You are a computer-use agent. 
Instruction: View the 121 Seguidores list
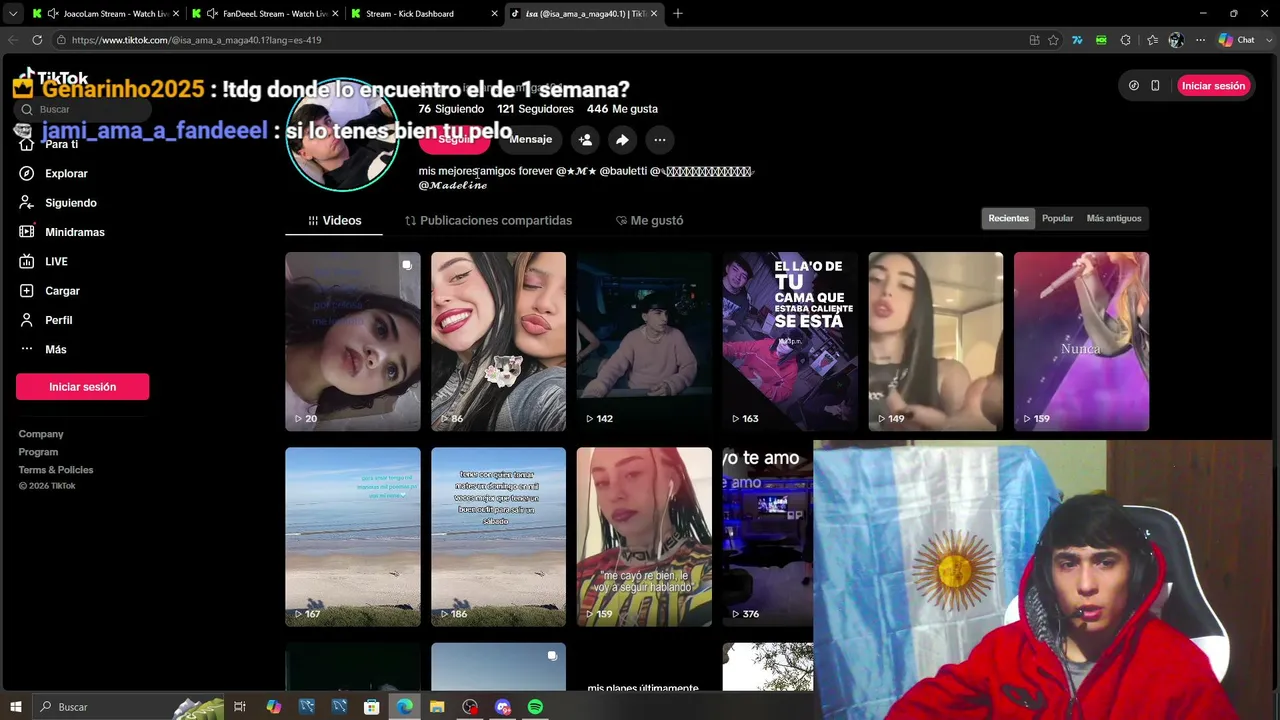[535, 109]
